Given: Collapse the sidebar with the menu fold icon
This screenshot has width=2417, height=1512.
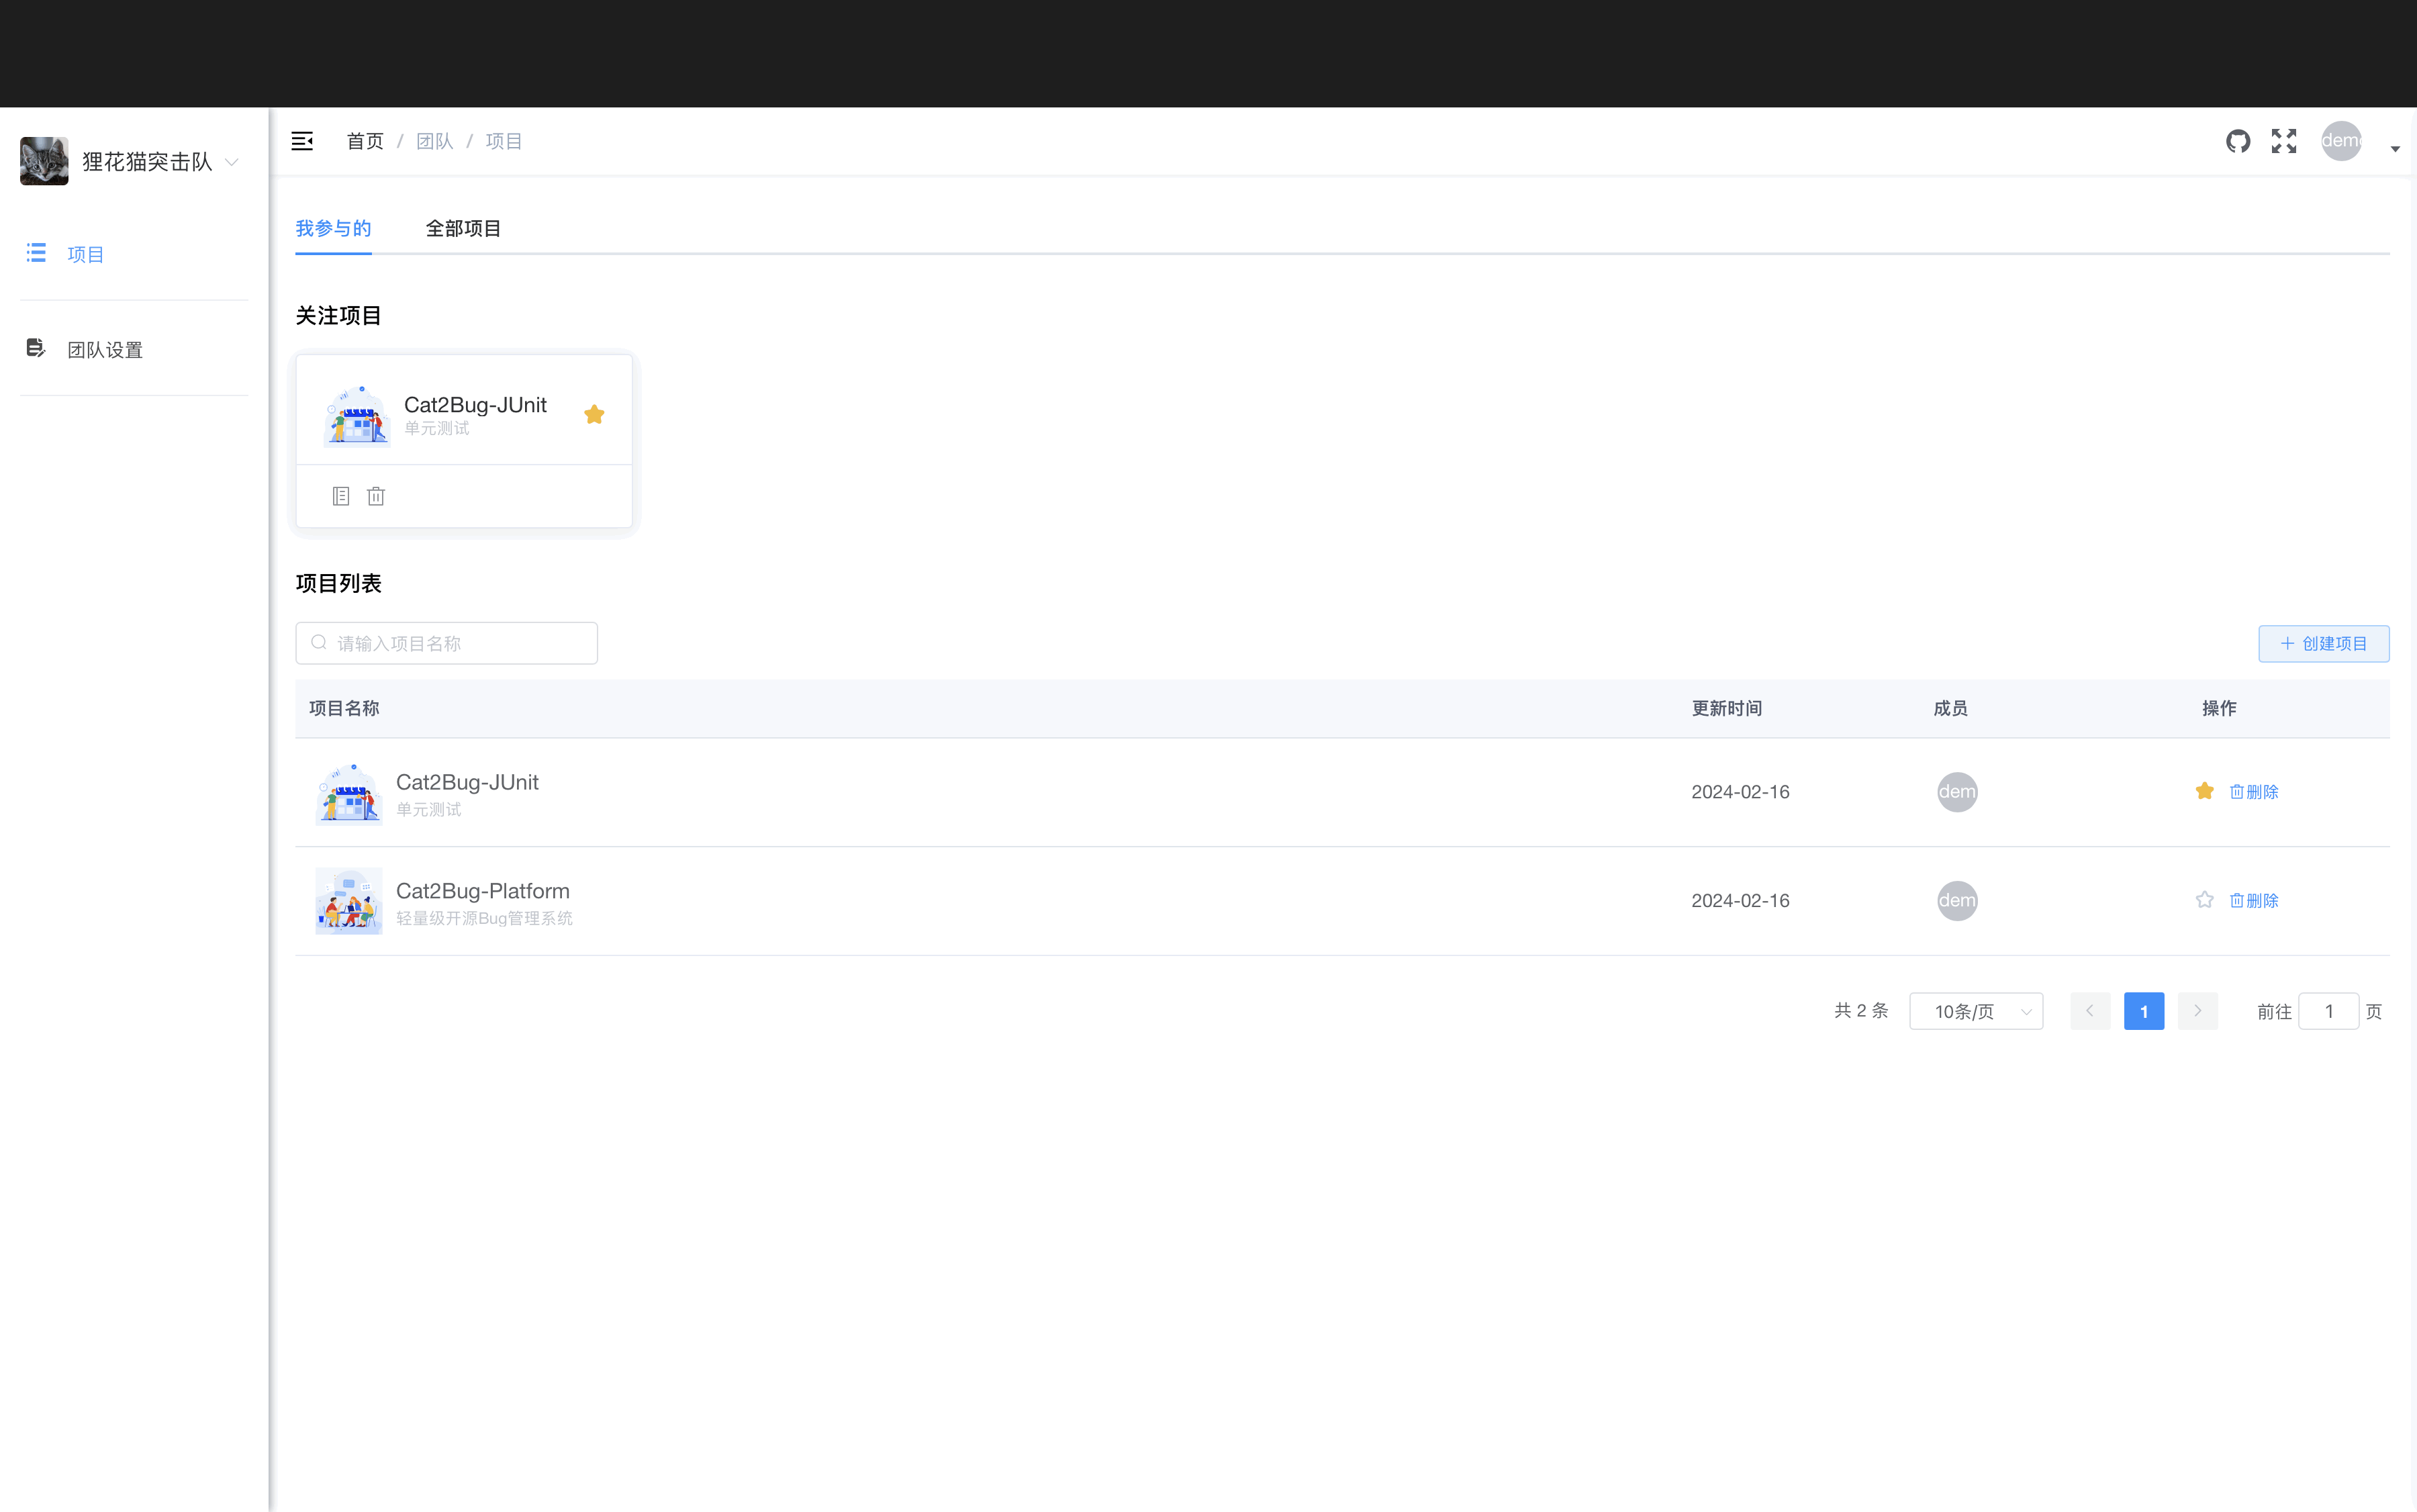Looking at the screenshot, I should [302, 141].
